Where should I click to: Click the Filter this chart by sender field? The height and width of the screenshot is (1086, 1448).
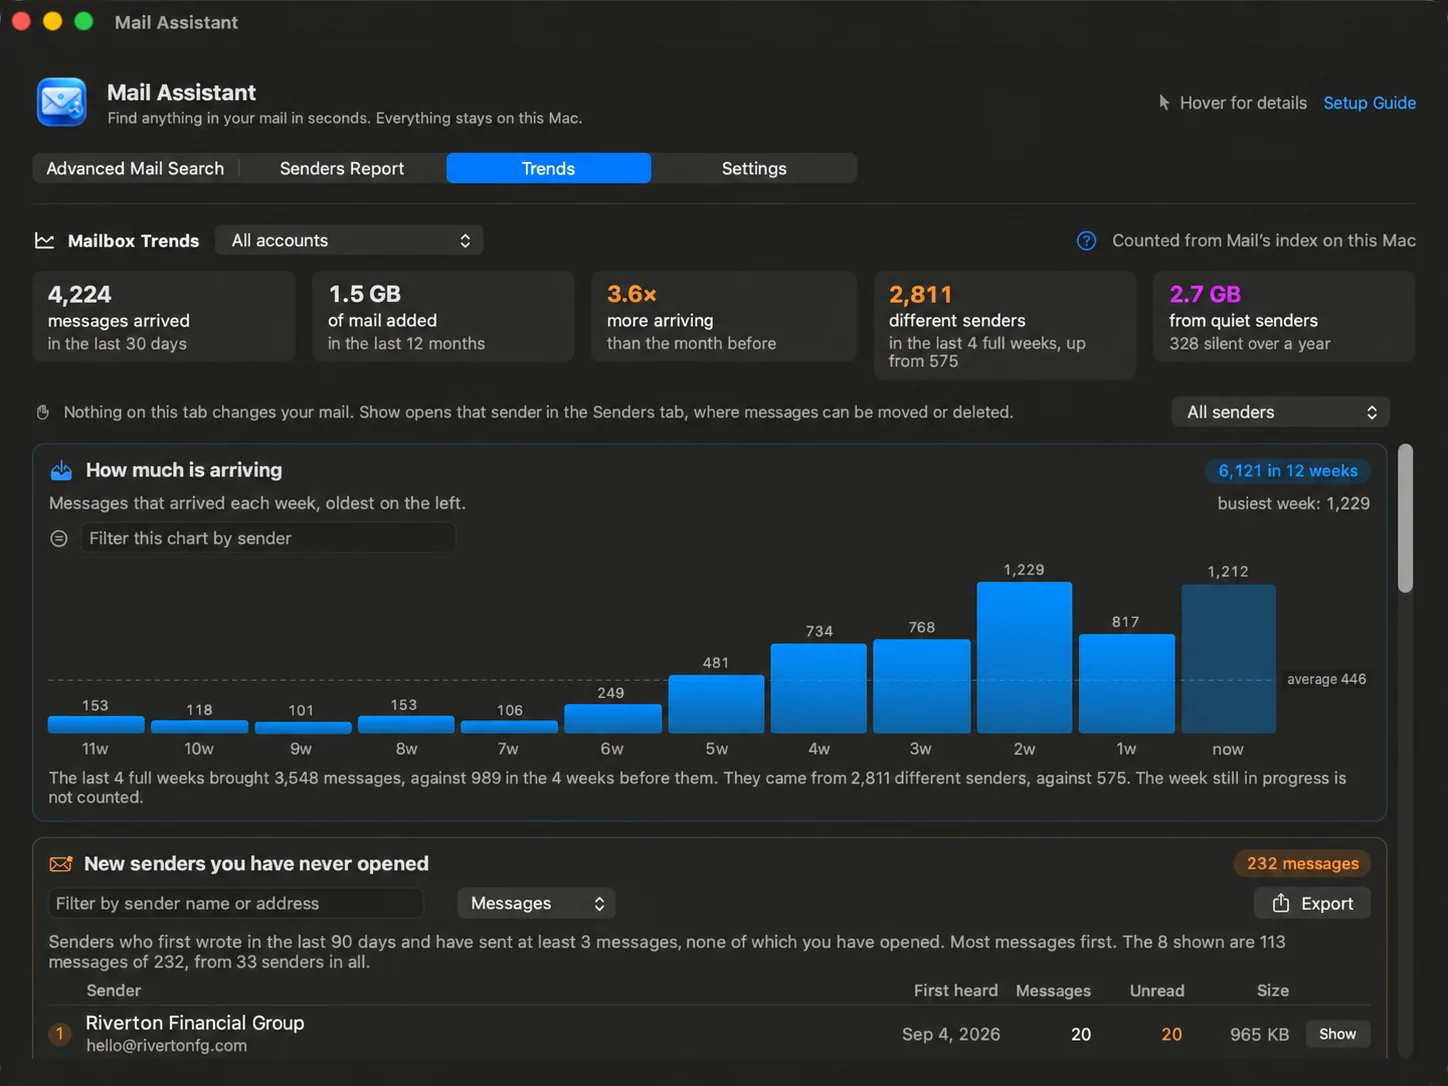pos(268,538)
